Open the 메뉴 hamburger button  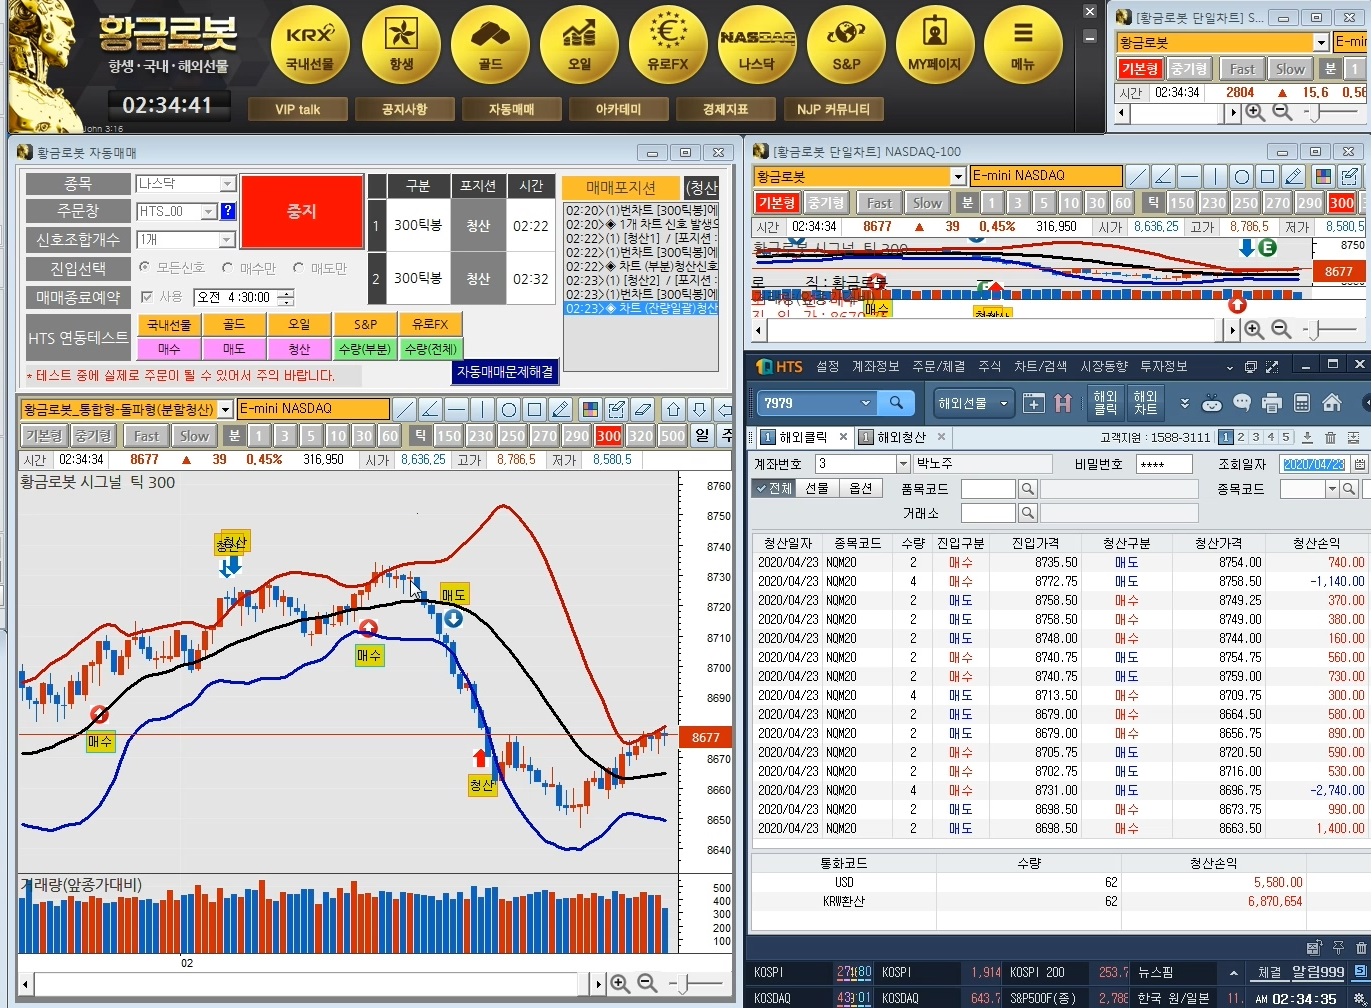(x=1023, y=46)
